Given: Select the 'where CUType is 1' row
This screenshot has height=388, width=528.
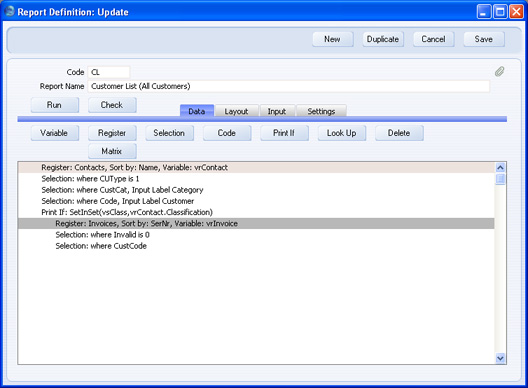Looking at the screenshot, I should (x=256, y=179).
